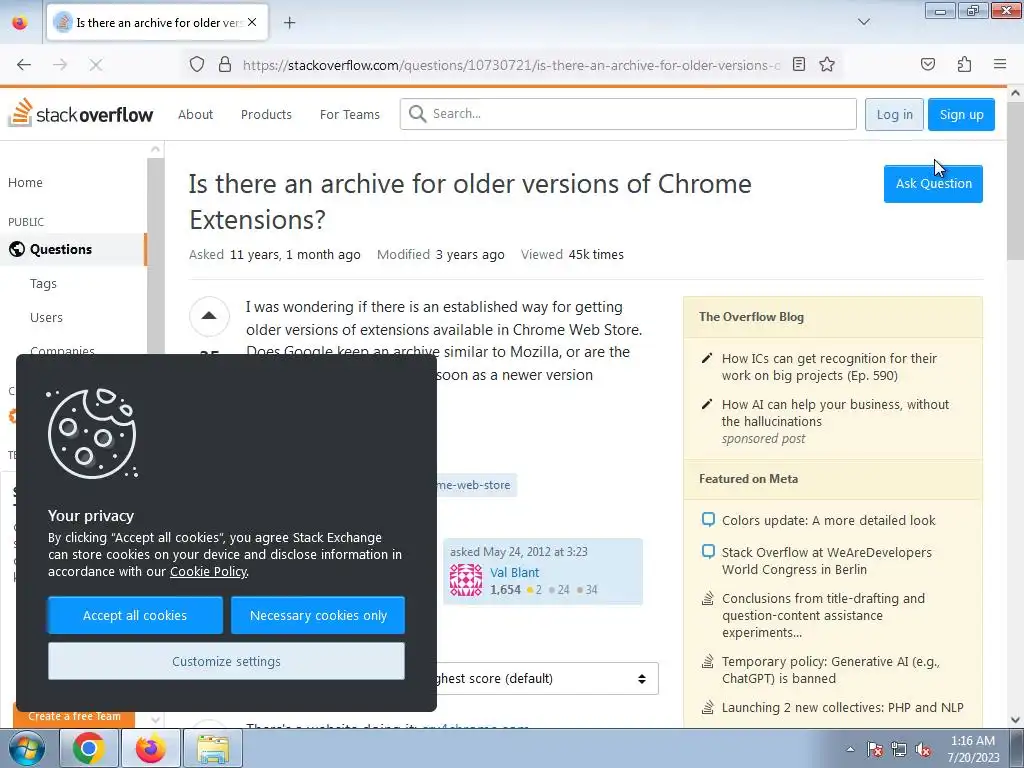This screenshot has width=1024, height=768.
Task: Select Questions in the sidebar
Action: tap(73, 249)
